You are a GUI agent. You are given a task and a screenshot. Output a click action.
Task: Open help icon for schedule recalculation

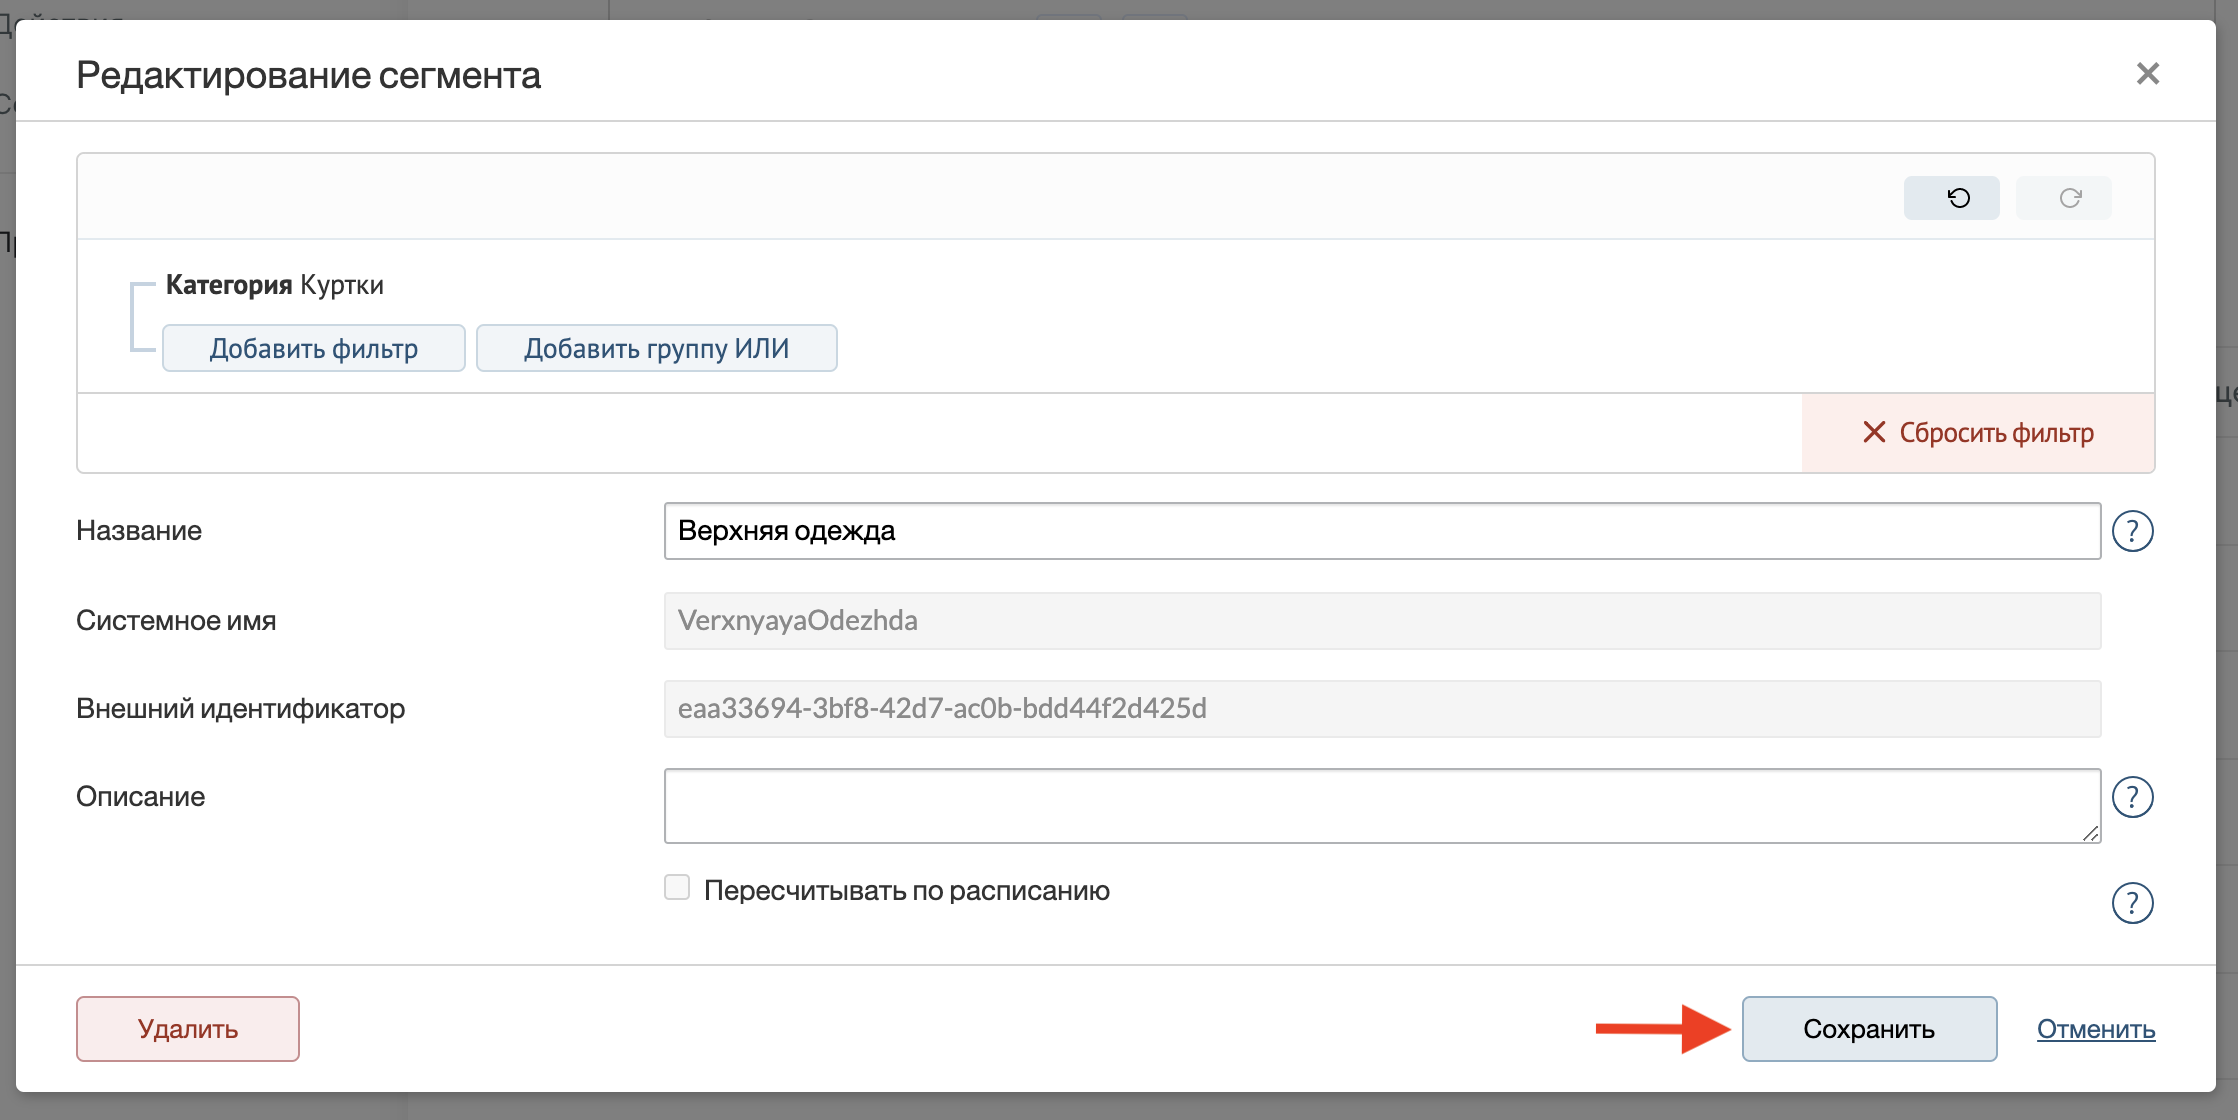(2132, 903)
